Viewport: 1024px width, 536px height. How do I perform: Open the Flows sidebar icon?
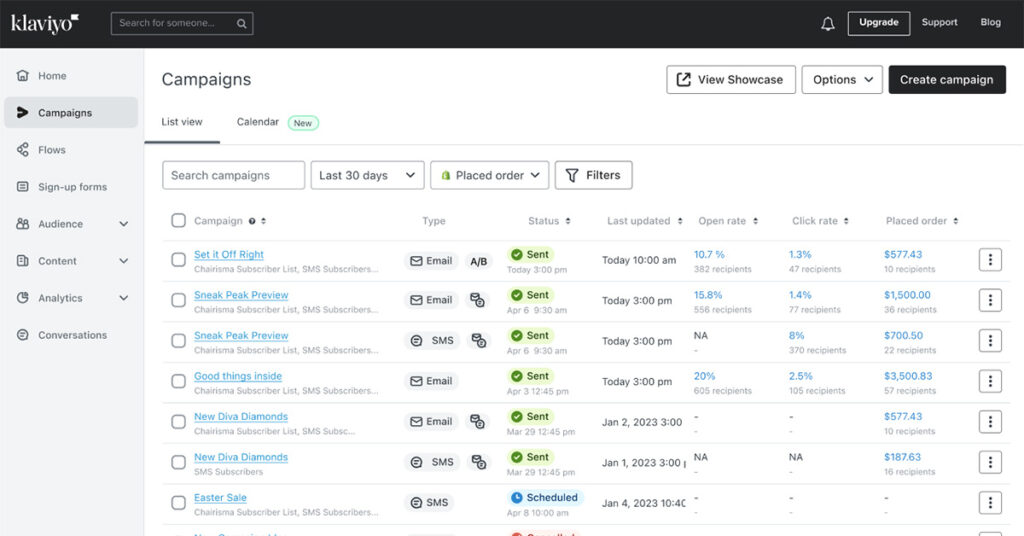pyautogui.click(x=23, y=150)
